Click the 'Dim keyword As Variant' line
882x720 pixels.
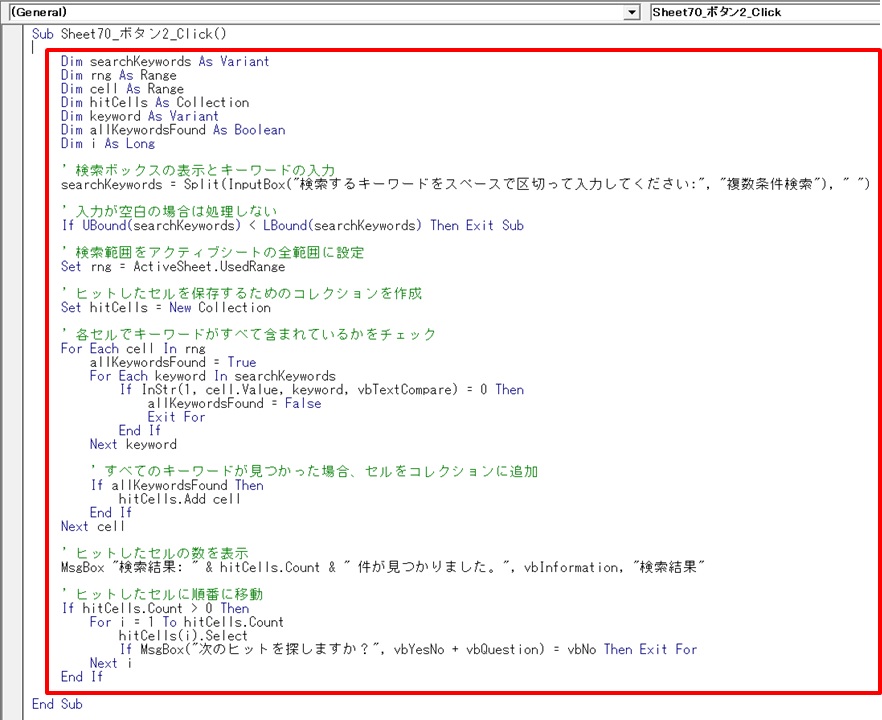coord(140,116)
